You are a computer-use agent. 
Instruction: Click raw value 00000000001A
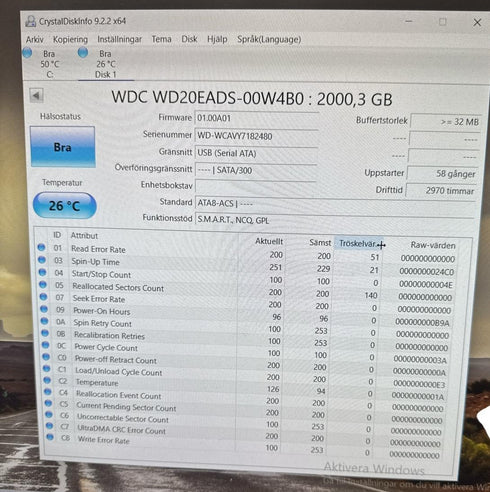(x=418, y=396)
